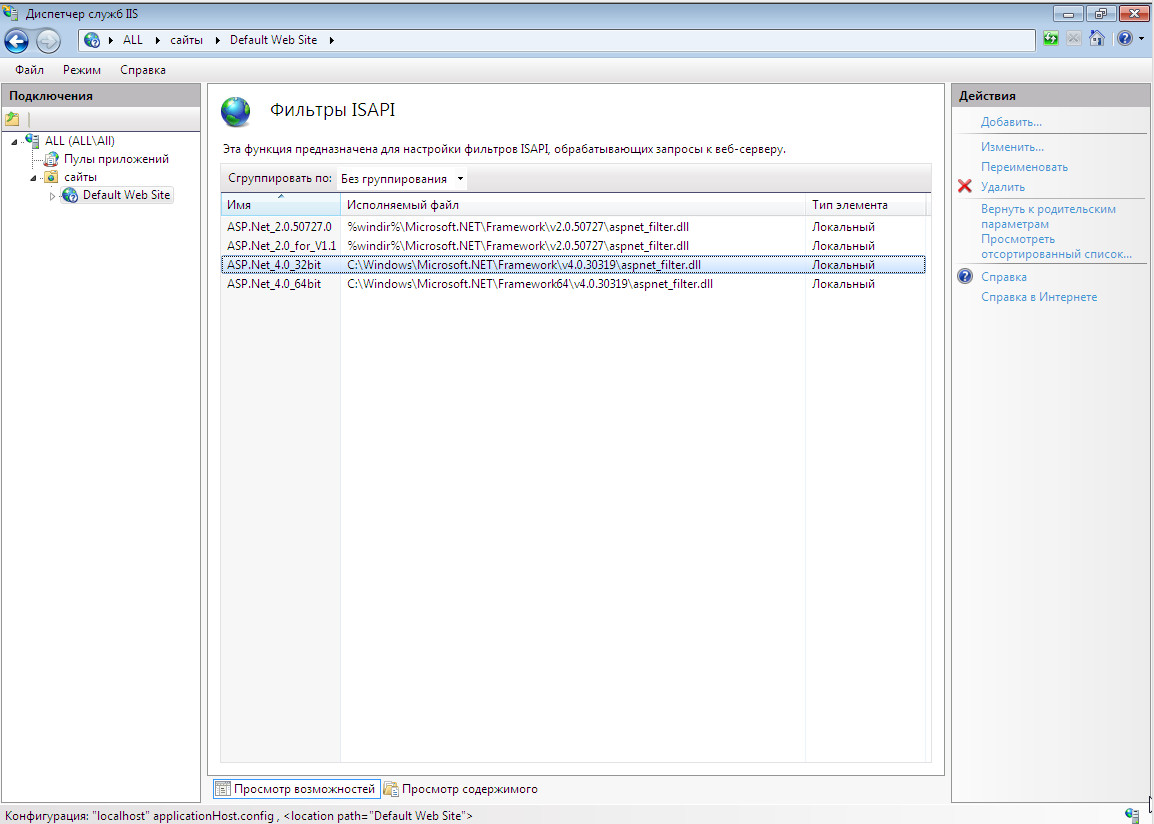Click the Home icon in the toolbar
This screenshot has width=1154, height=824.
[x=1097, y=39]
